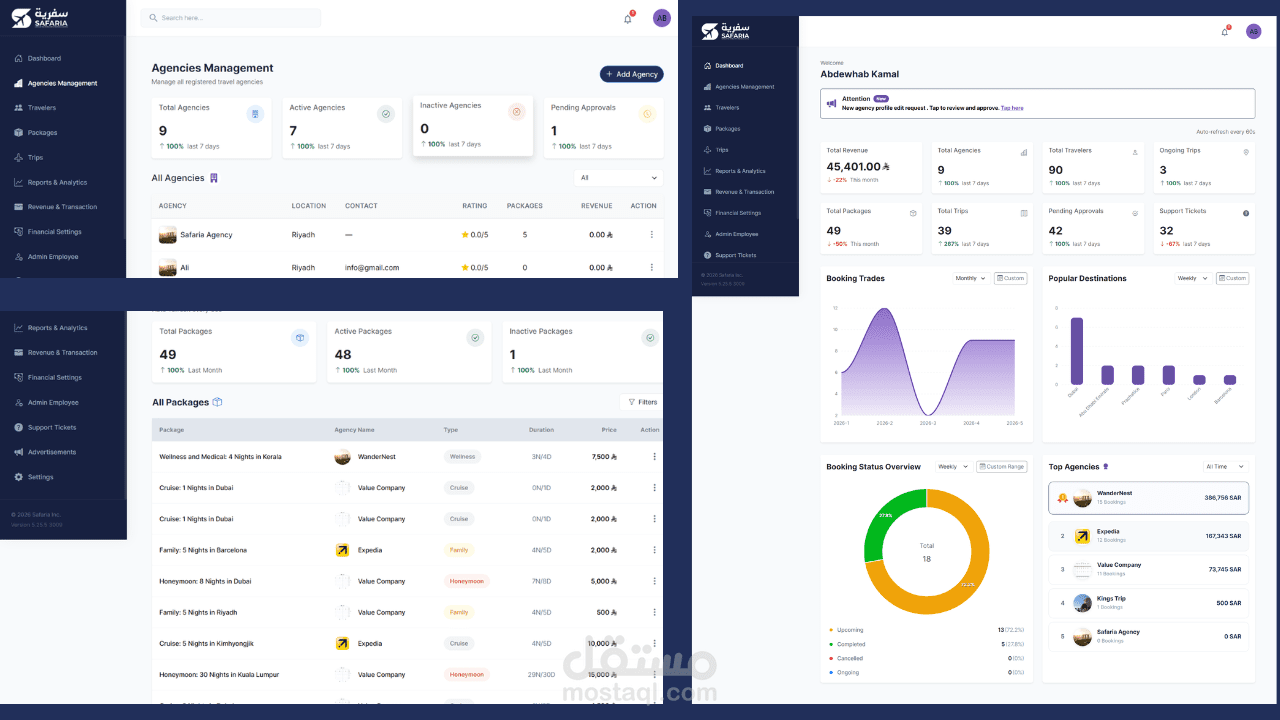Click the Duration column header in packages table

click(541, 430)
